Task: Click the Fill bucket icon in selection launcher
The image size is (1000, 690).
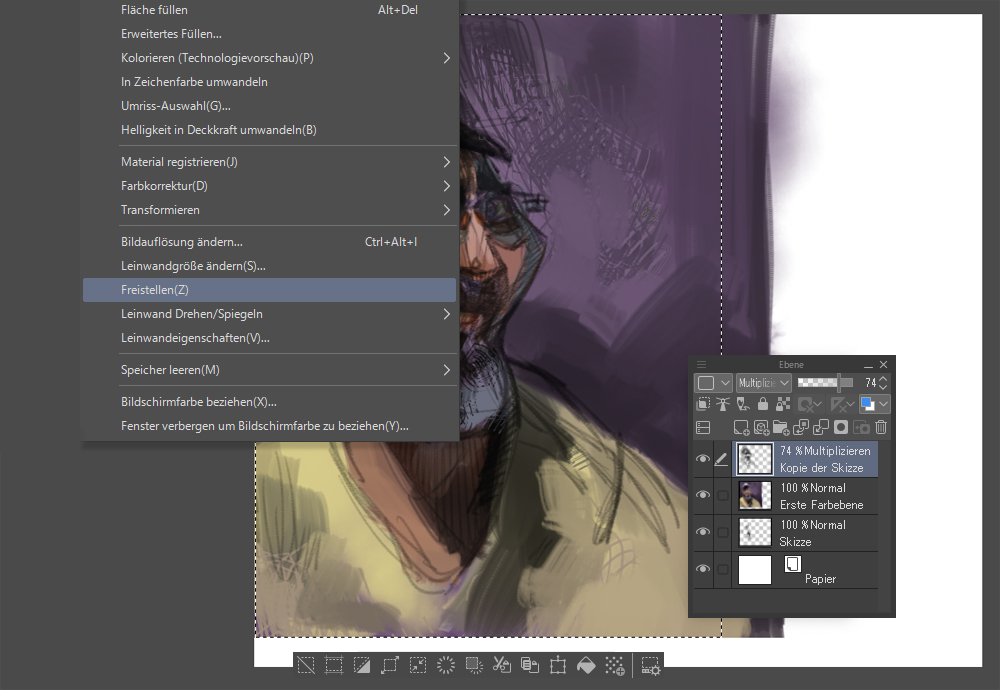Action: (587, 665)
